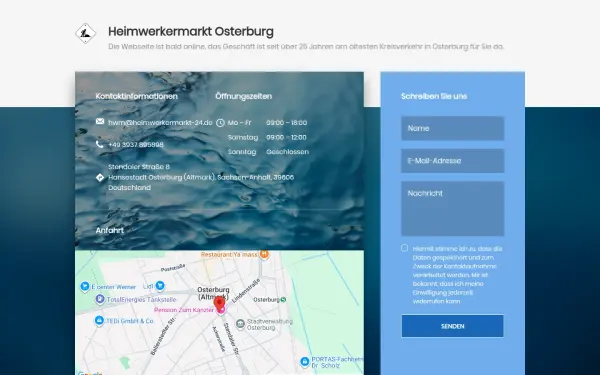Screen dimensions: 600x375
Task: Focus the E-Mail-Adresse input field
Action: [453, 161]
